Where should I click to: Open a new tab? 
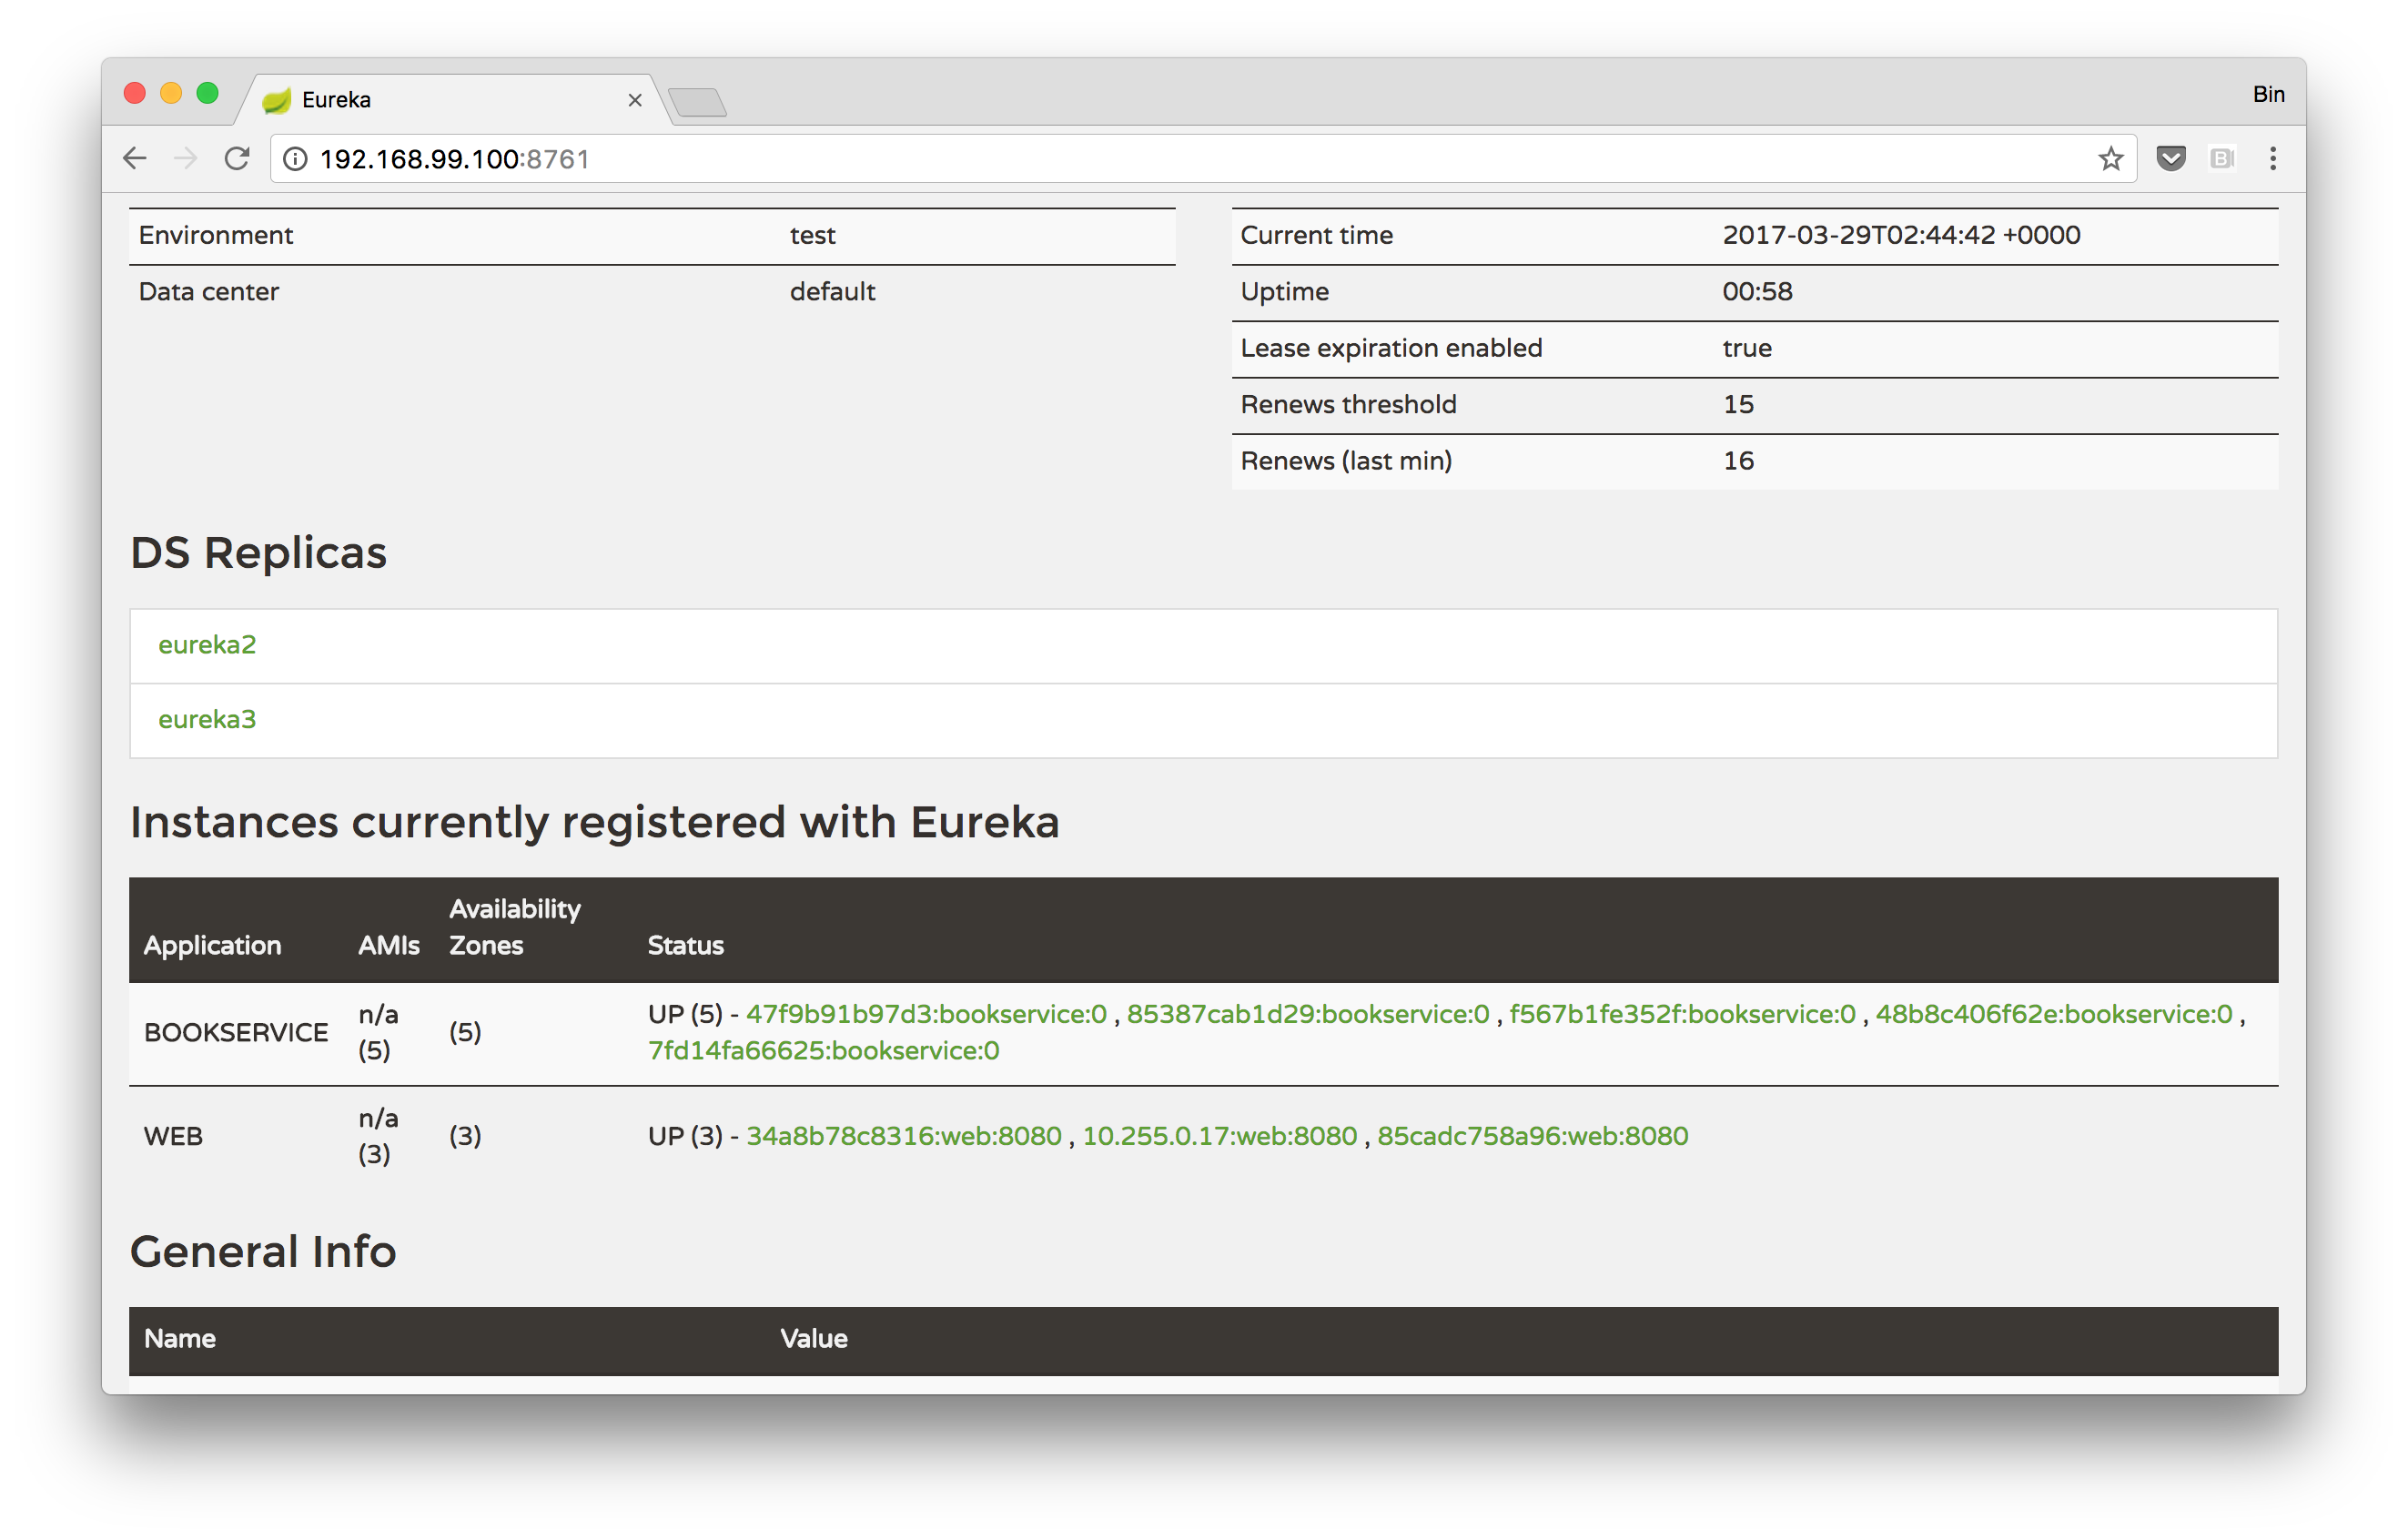pyautogui.click(x=697, y=102)
